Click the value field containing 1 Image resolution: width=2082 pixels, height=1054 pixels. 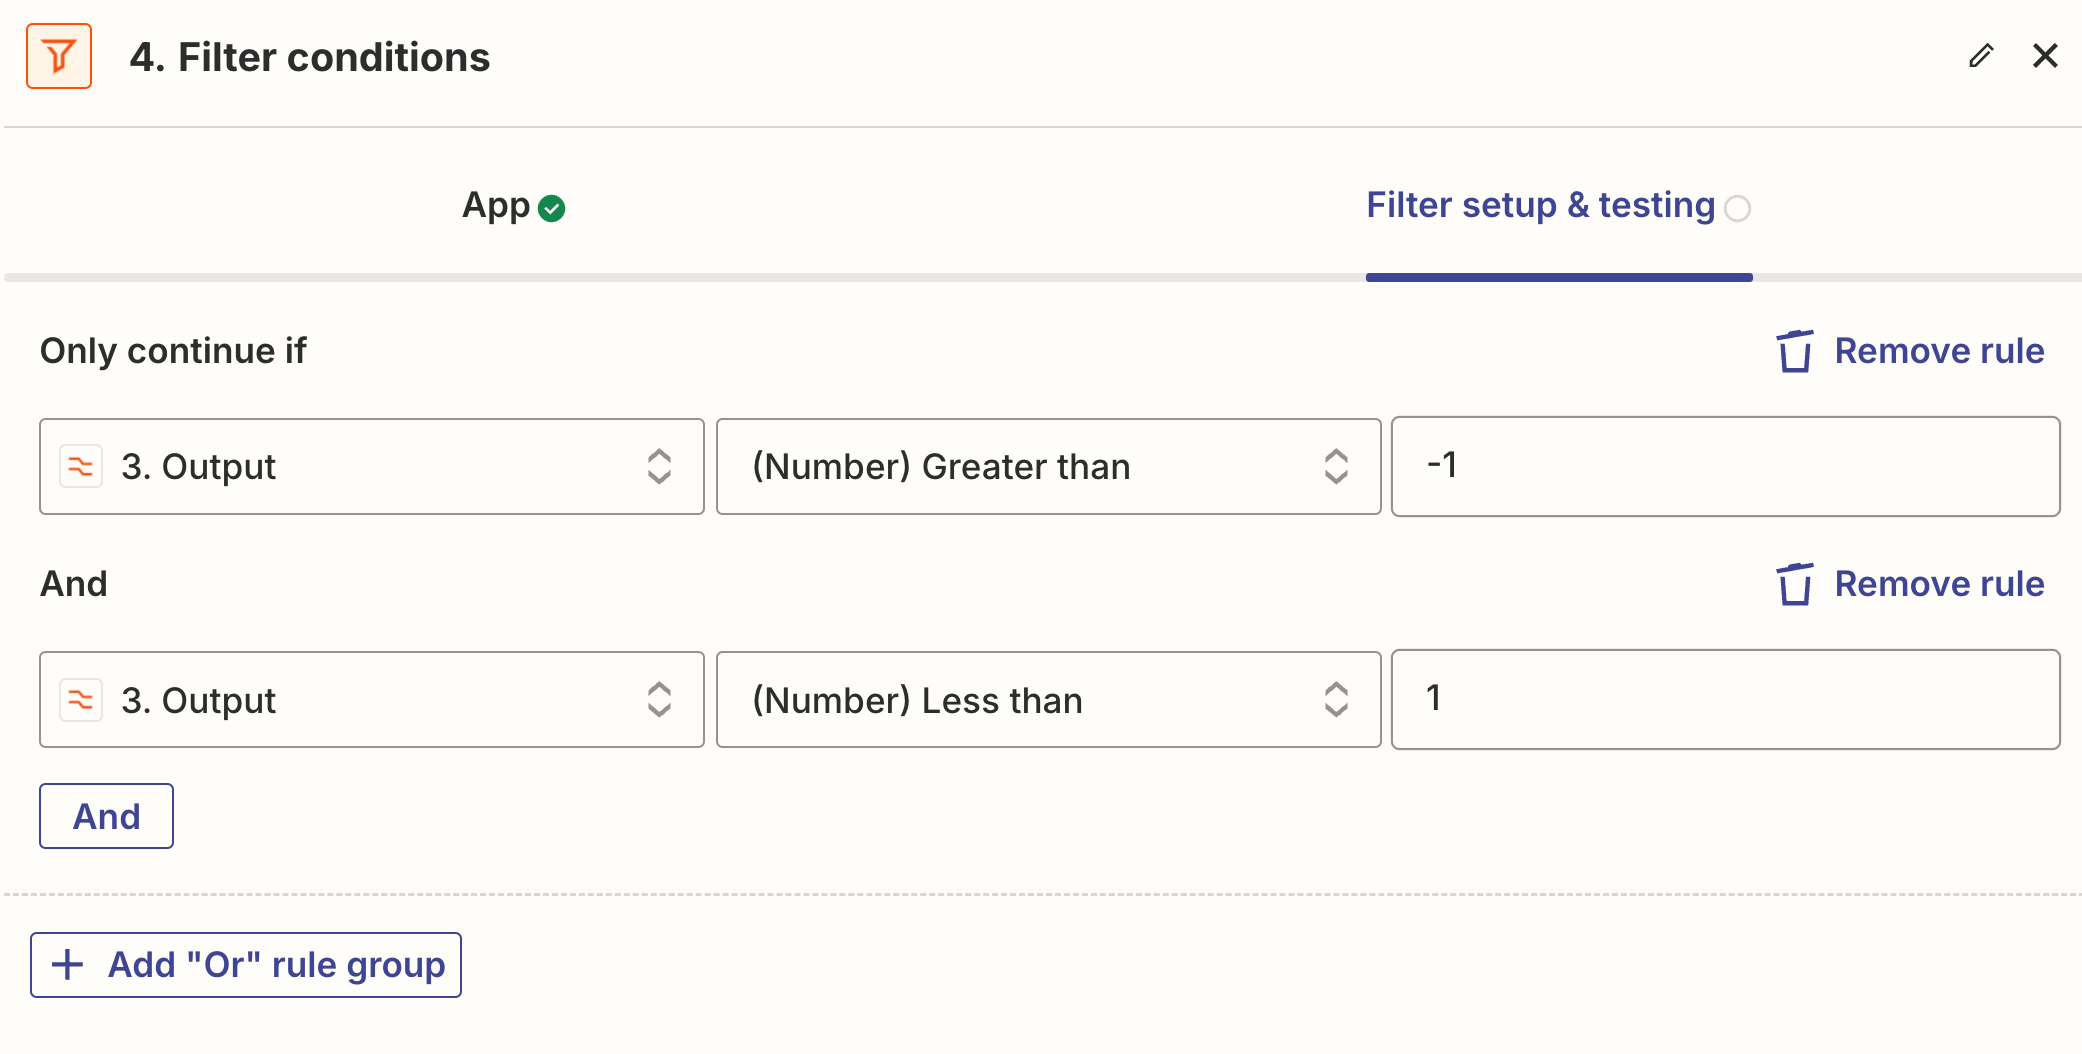coord(1725,700)
